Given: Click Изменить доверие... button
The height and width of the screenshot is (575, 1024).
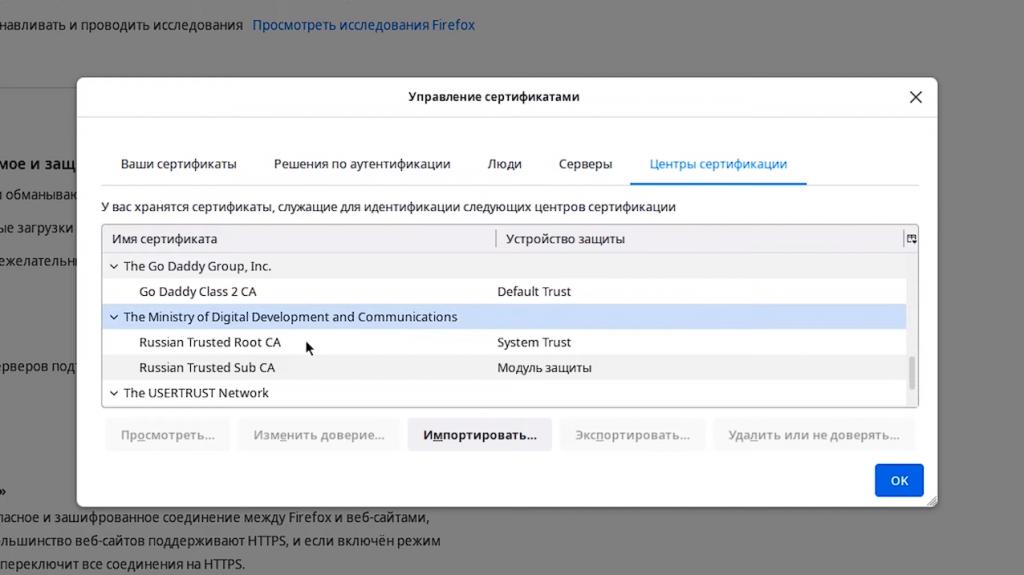Looking at the screenshot, I should click(319, 435).
